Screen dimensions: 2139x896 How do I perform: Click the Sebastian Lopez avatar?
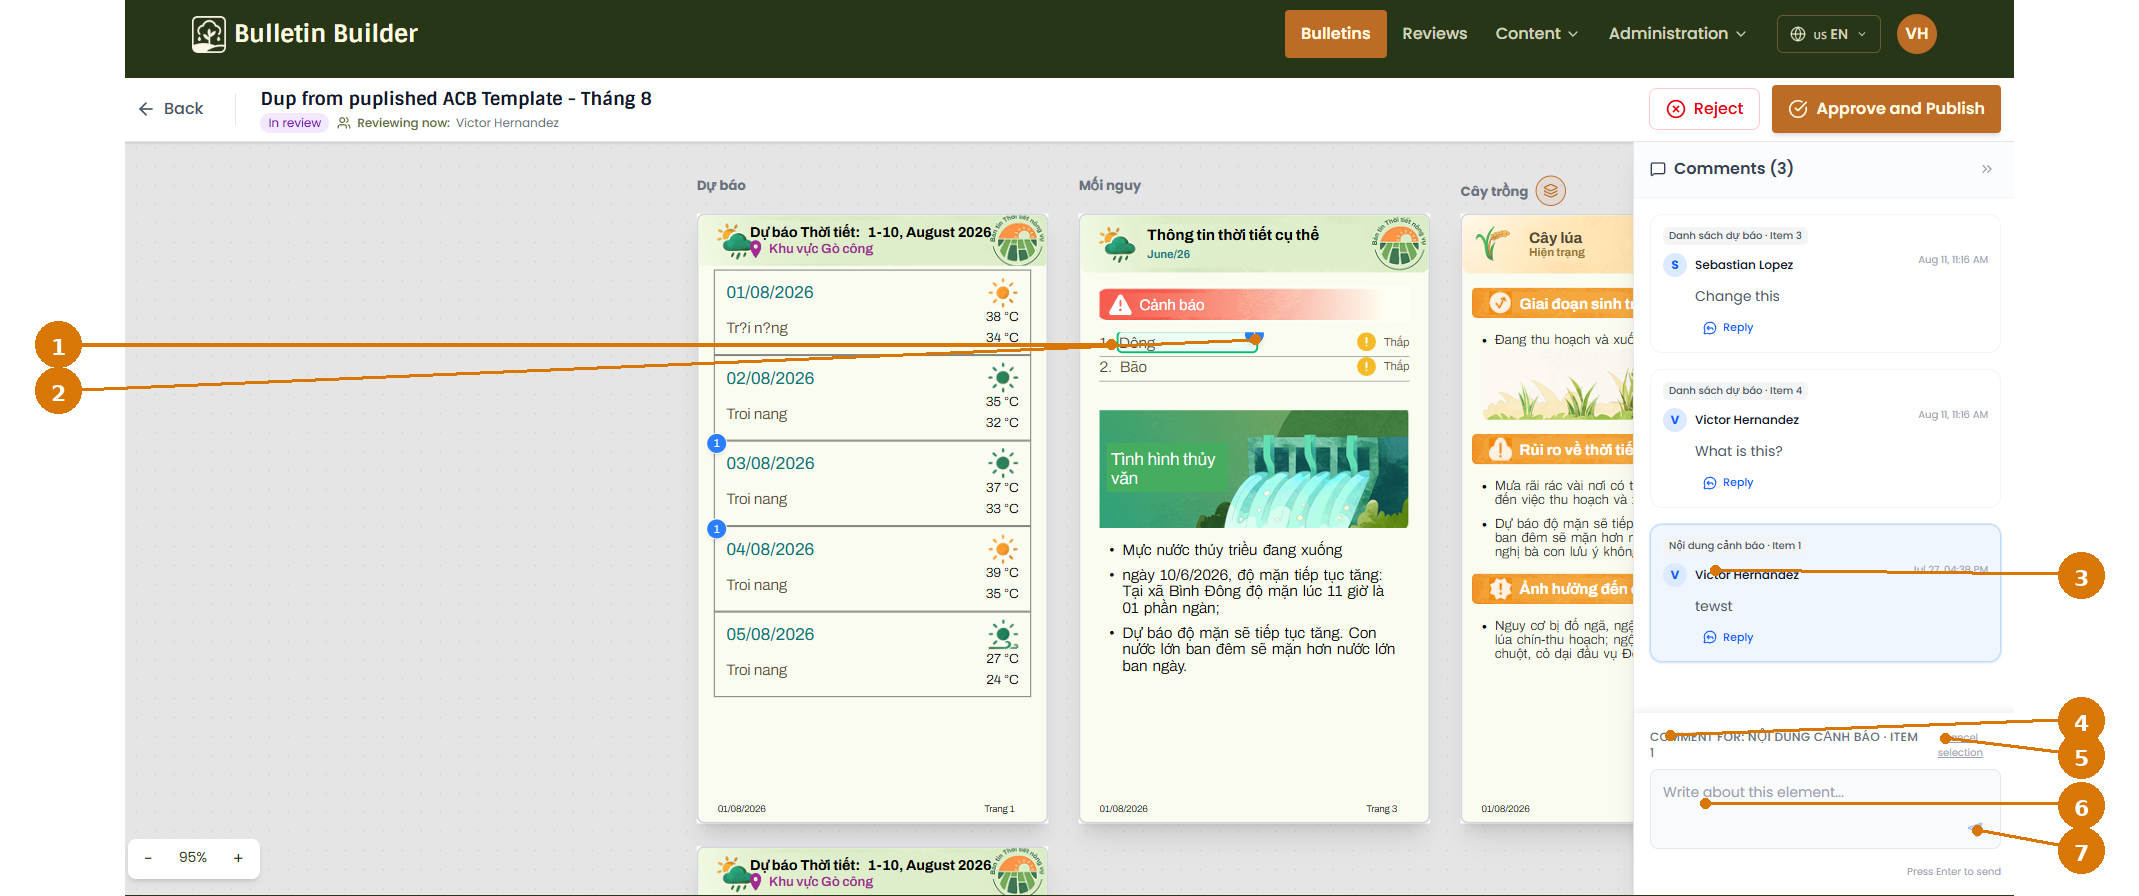[x=1675, y=265]
